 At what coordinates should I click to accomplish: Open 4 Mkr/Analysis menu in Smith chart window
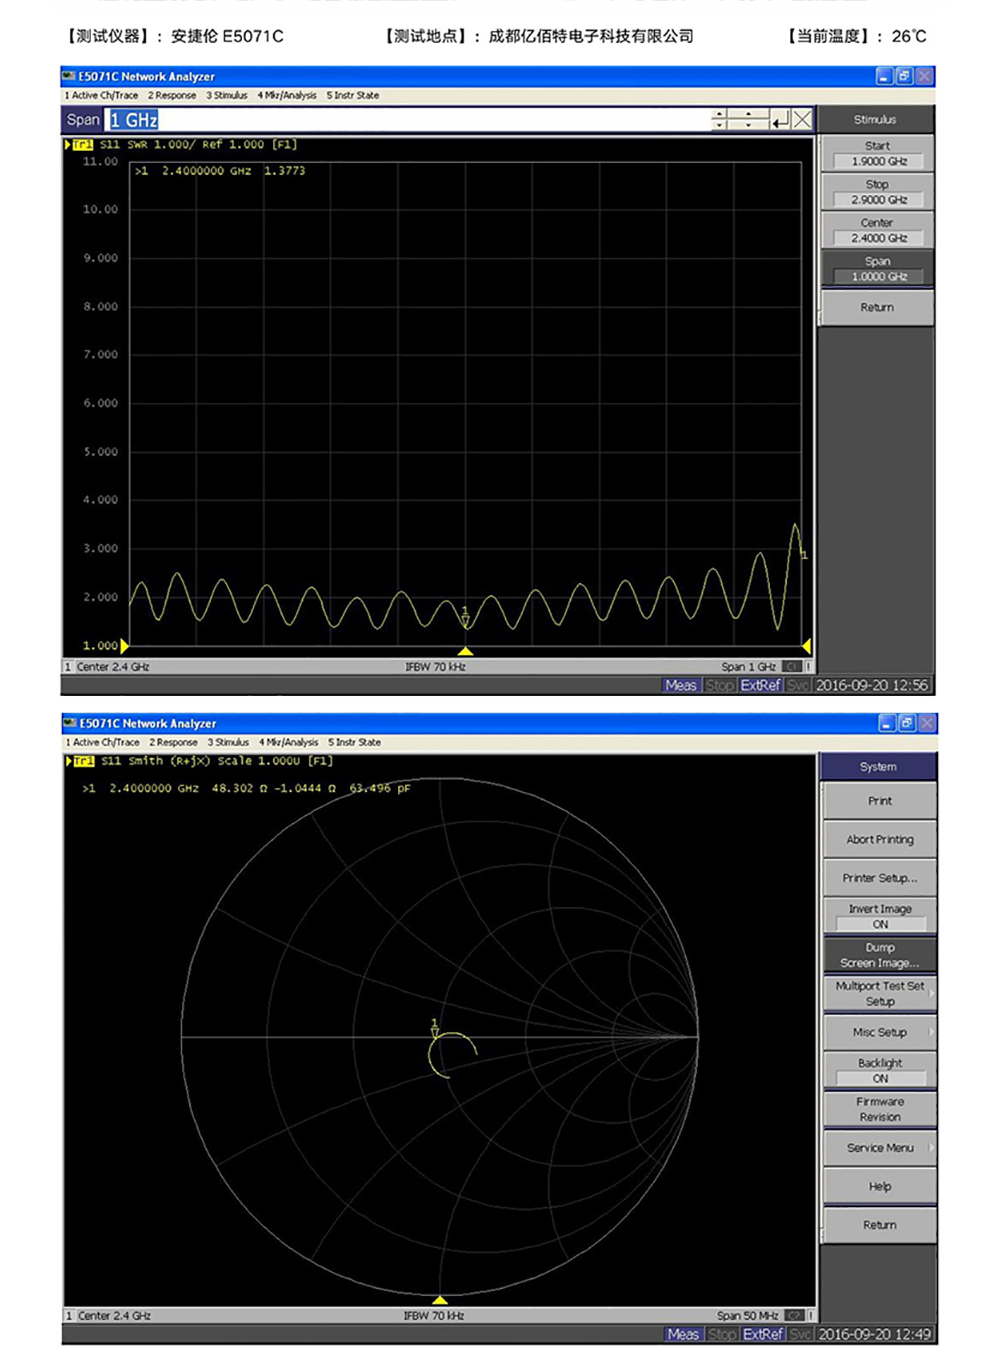288,742
